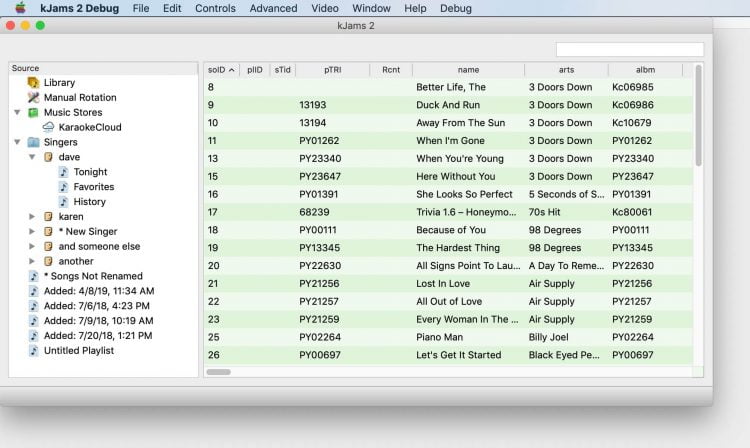Click the 'Billy Joel' artist cell
Viewport: 750px width, 448px height.
pyautogui.click(x=548, y=337)
